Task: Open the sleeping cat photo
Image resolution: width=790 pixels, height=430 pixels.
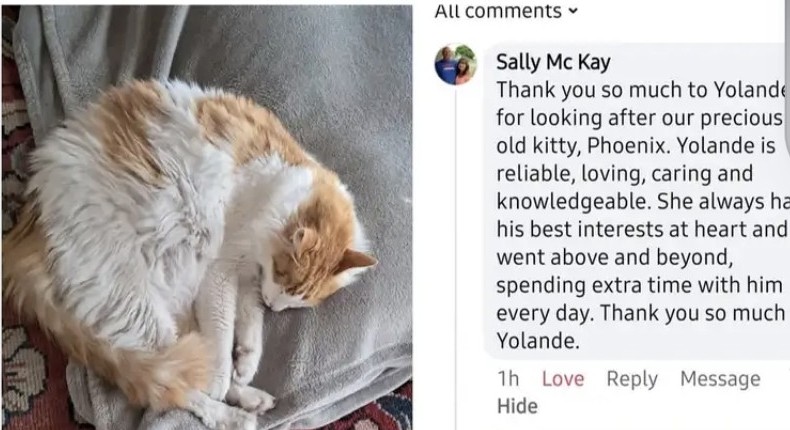Action: [207, 217]
